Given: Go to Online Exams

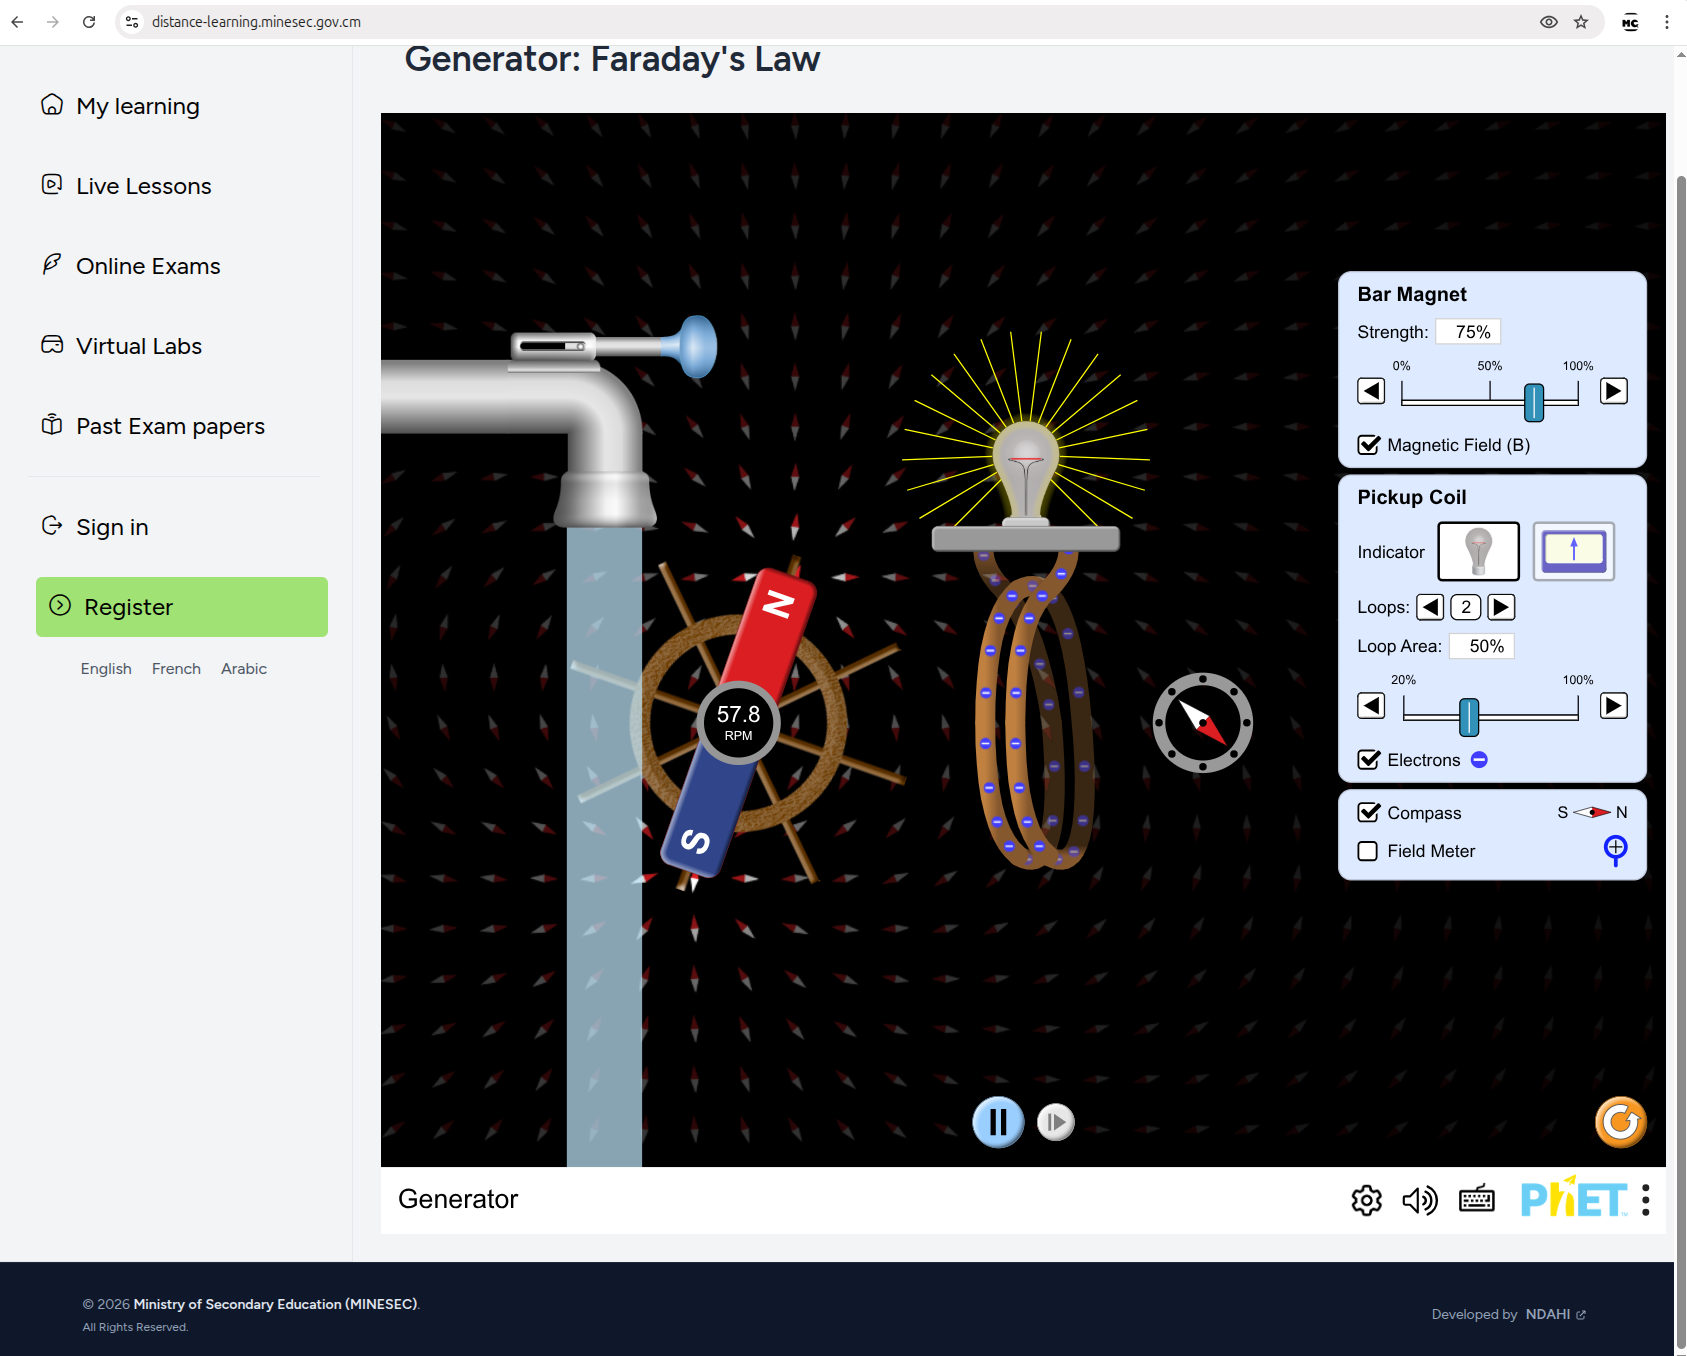Looking at the screenshot, I should tap(148, 266).
